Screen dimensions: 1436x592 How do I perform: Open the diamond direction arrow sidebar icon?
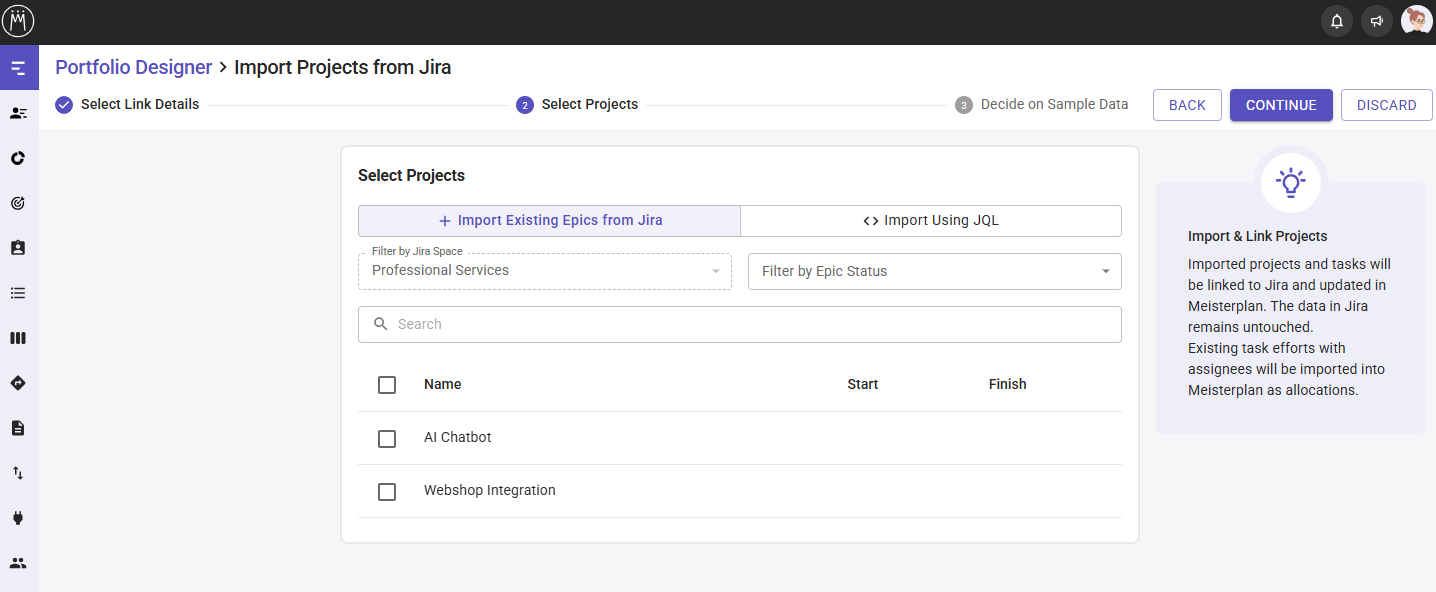tap(18, 383)
